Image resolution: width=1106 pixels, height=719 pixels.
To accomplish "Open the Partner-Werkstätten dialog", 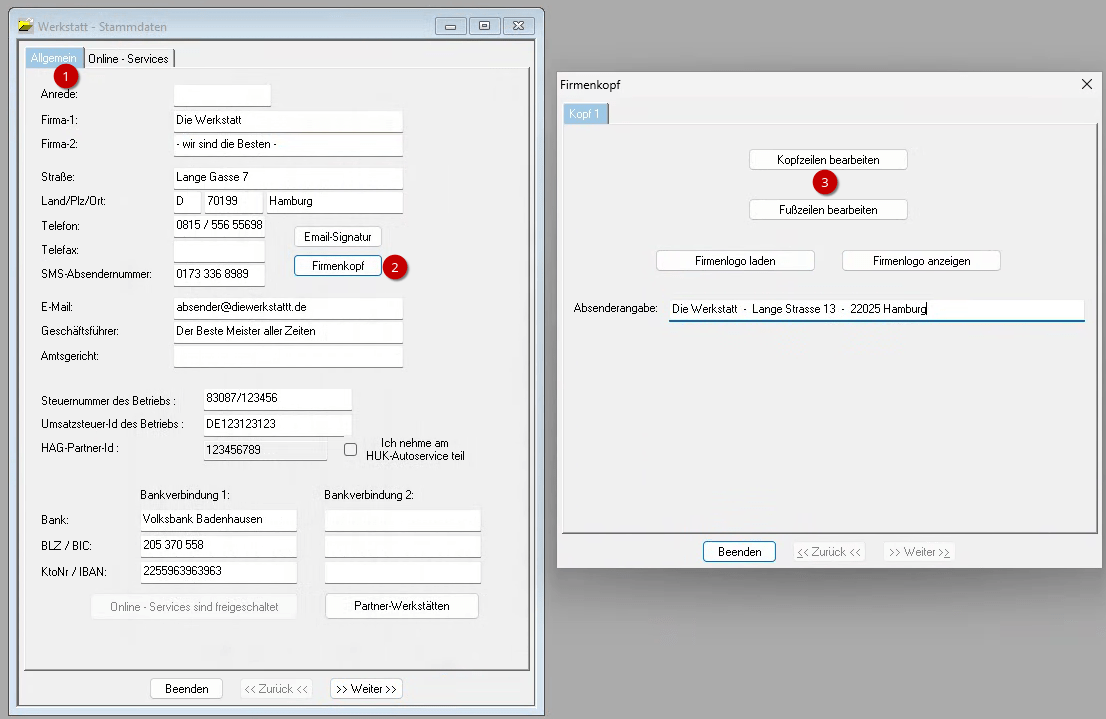I will (402, 606).
